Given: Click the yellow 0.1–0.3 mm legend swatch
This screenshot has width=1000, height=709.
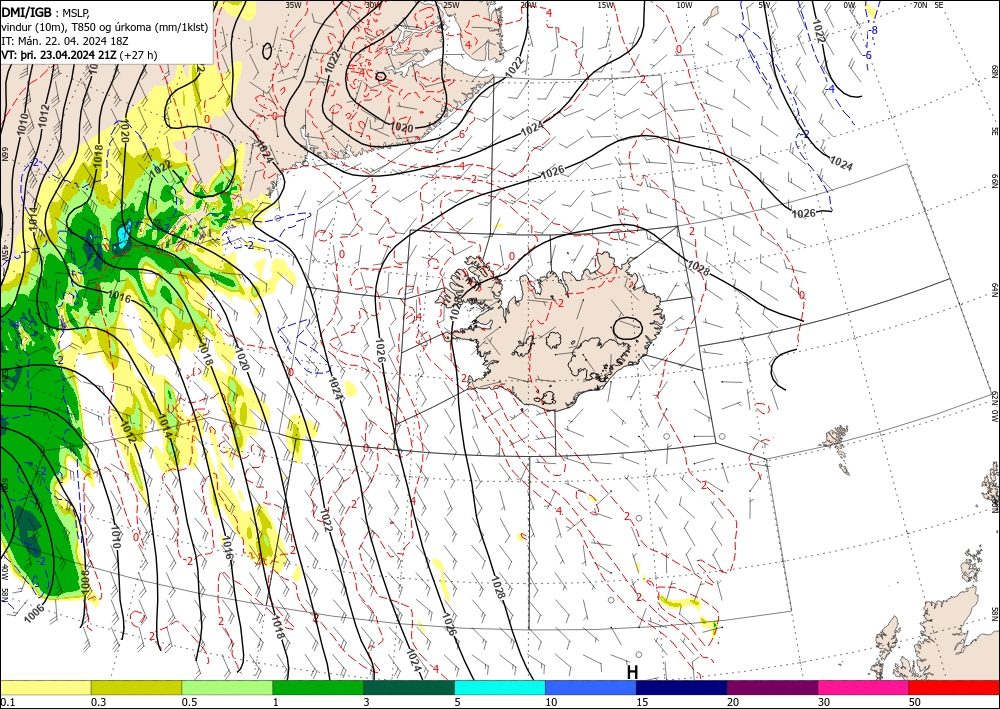Looking at the screenshot, I should 45,688.
